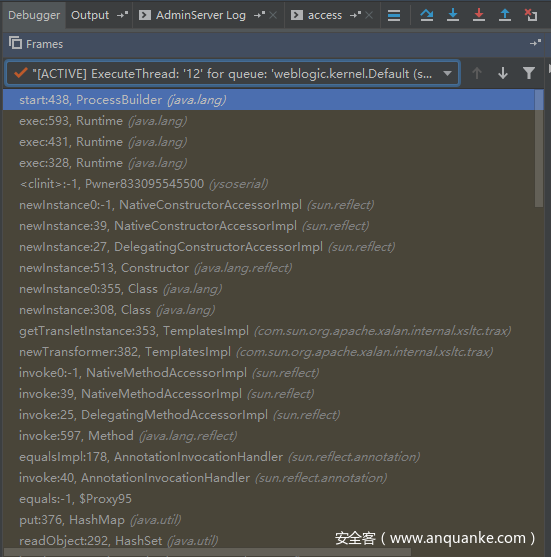This screenshot has width=551, height=557.
Task: Open the access log tab
Action: (x=325, y=15)
